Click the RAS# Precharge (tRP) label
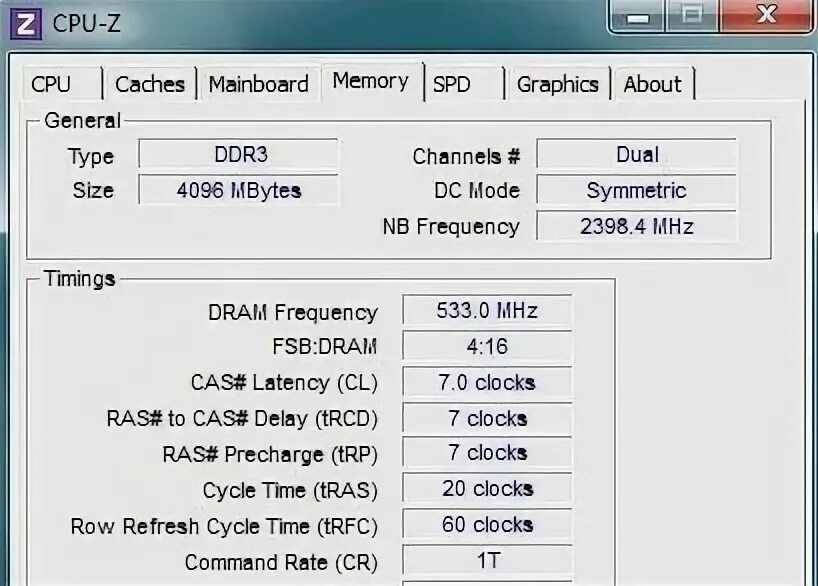This screenshot has height=586, width=818. 270,455
